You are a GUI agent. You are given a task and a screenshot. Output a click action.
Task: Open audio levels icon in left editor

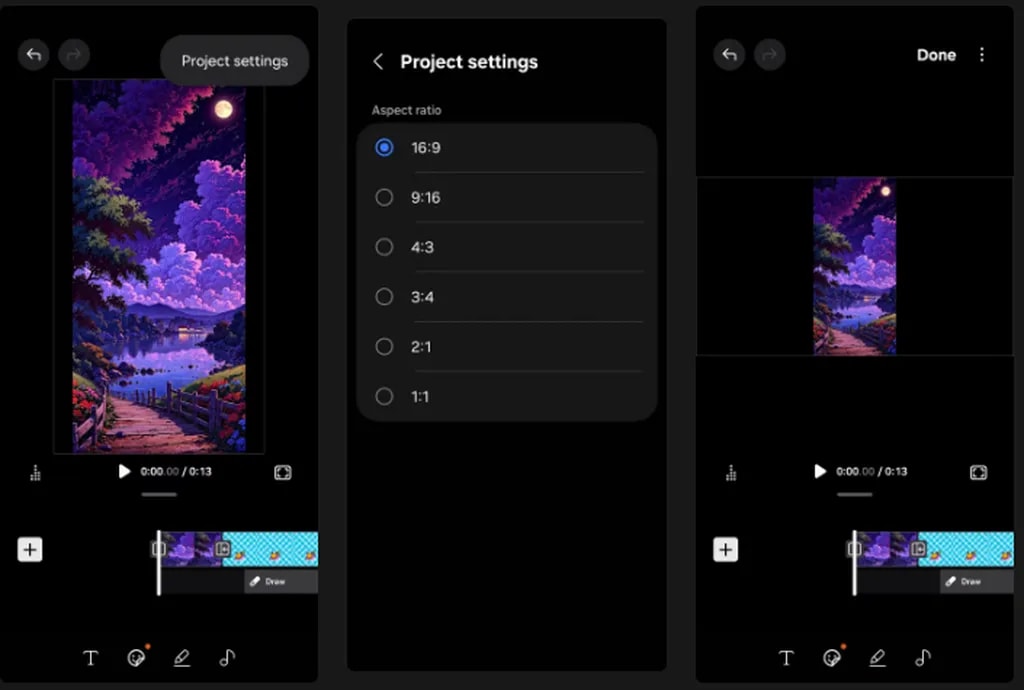[36, 473]
